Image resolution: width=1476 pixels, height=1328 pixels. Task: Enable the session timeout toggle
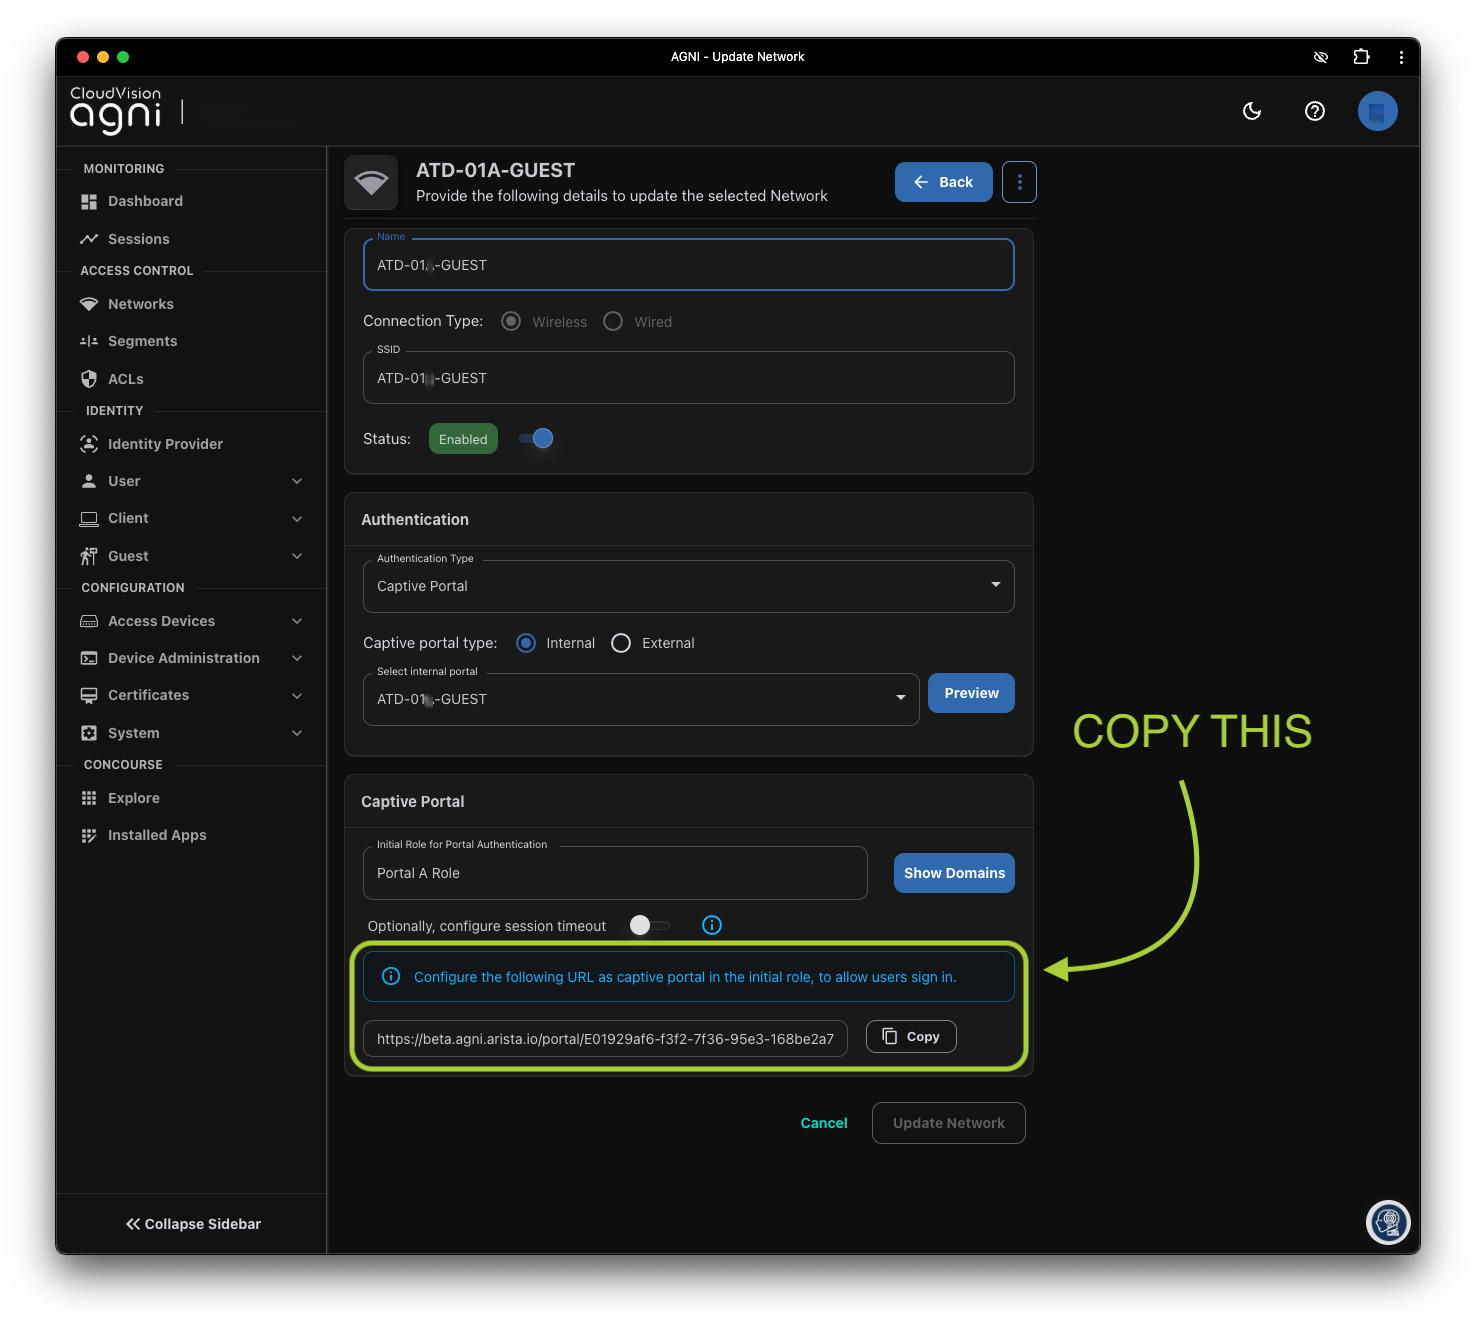click(649, 925)
